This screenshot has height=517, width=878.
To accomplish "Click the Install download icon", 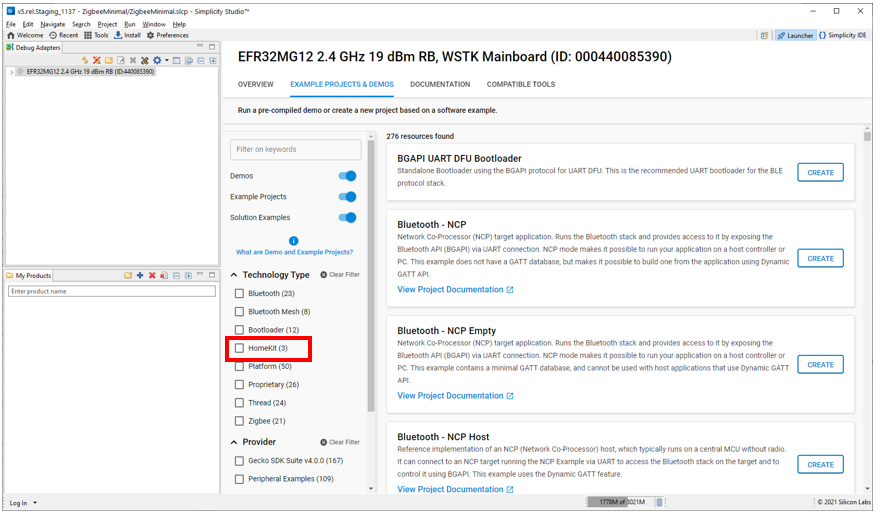I will (118, 35).
